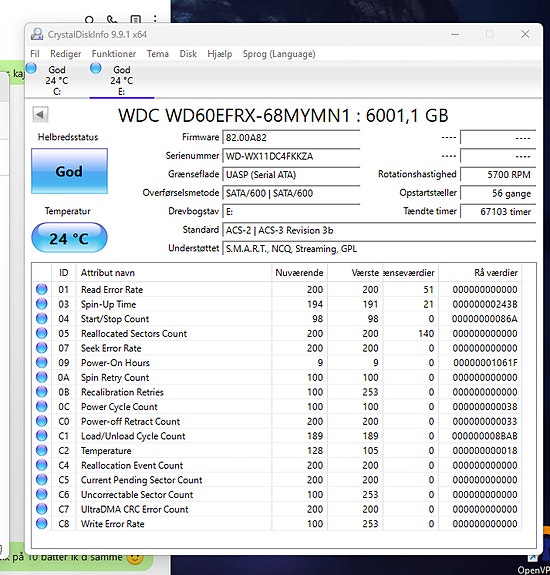Click the previous disk arrow icon
Screen dimensions: 550x575
click(40, 115)
